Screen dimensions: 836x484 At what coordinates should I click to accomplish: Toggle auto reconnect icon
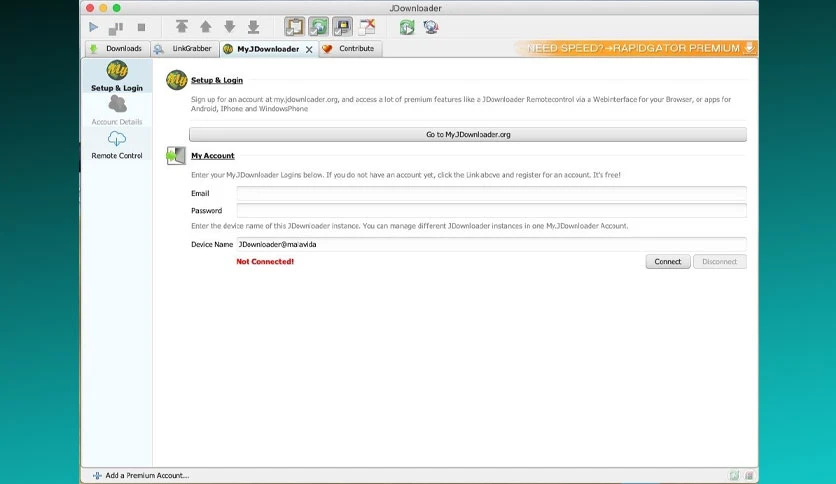click(318, 27)
